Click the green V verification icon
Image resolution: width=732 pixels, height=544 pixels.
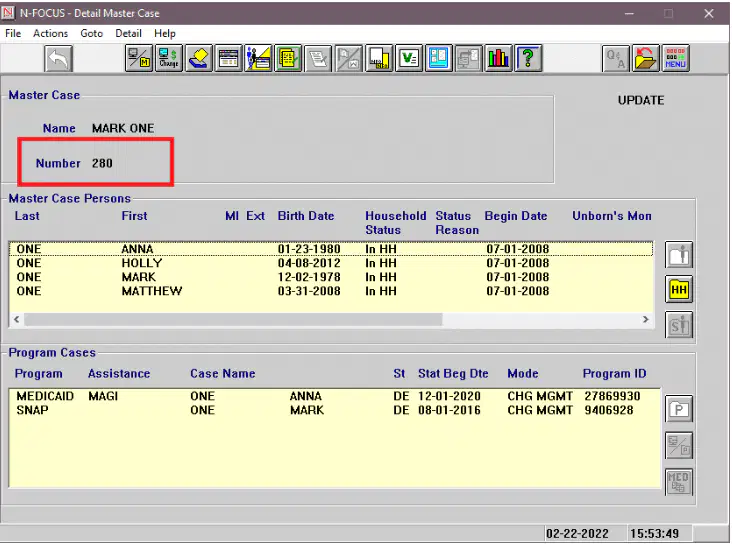[x=409, y=58]
